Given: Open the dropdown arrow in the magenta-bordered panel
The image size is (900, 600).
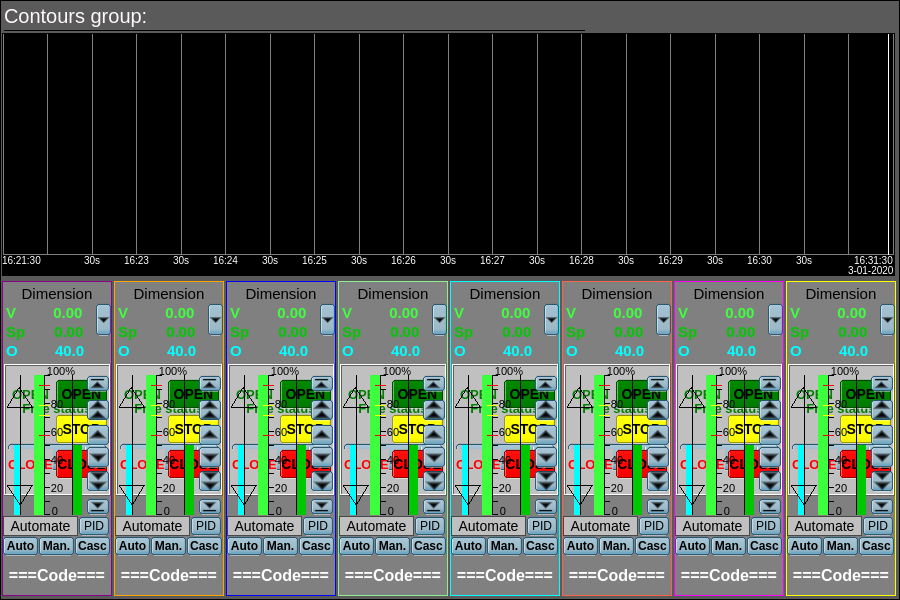Looking at the screenshot, I should coord(776,320).
